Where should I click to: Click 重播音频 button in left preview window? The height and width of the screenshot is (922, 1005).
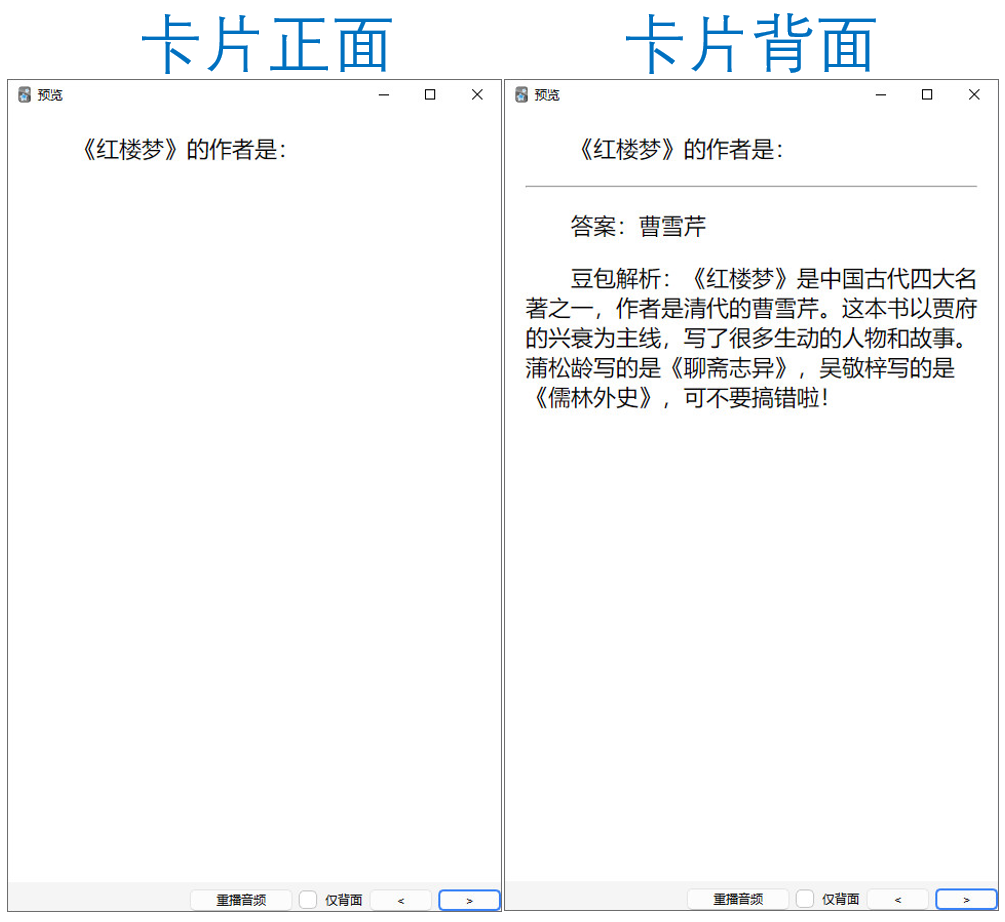tap(241, 900)
